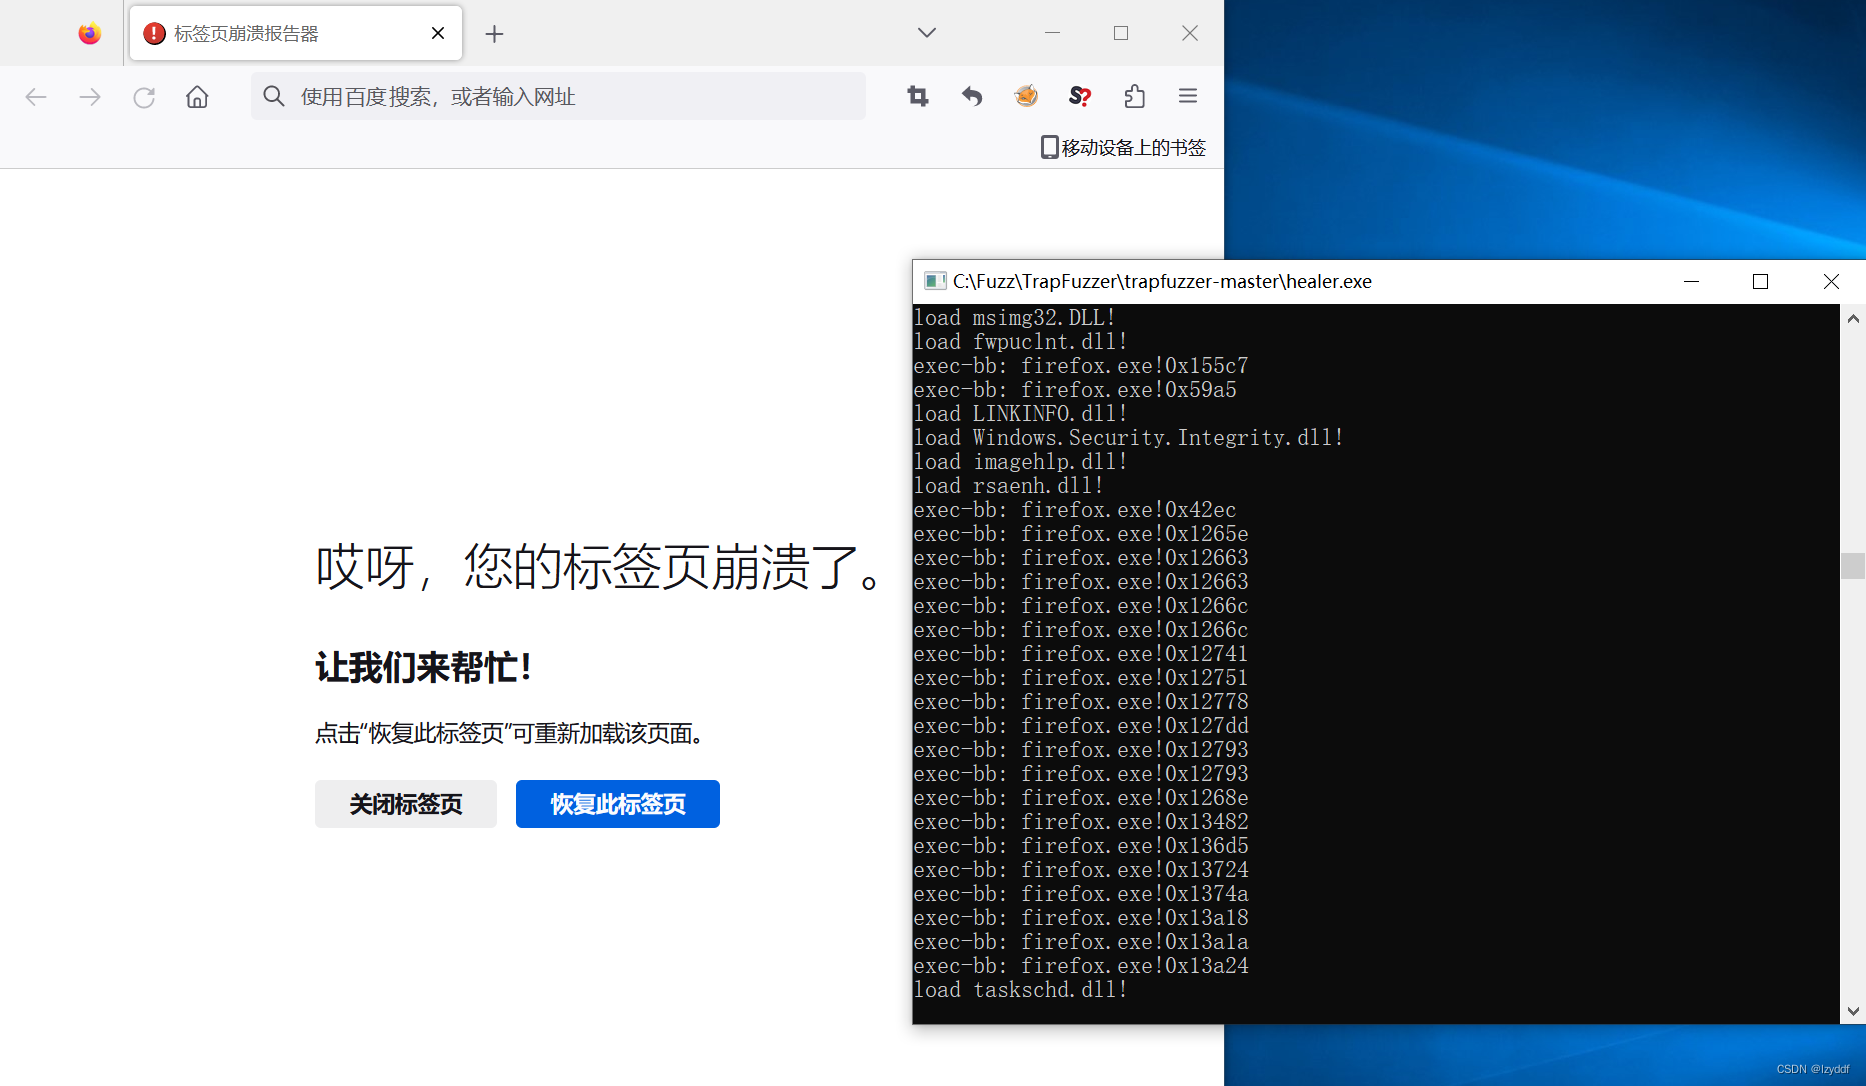Minimize the healer.exe console window
Screen dimensions: 1866x1086
[x=1692, y=282]
